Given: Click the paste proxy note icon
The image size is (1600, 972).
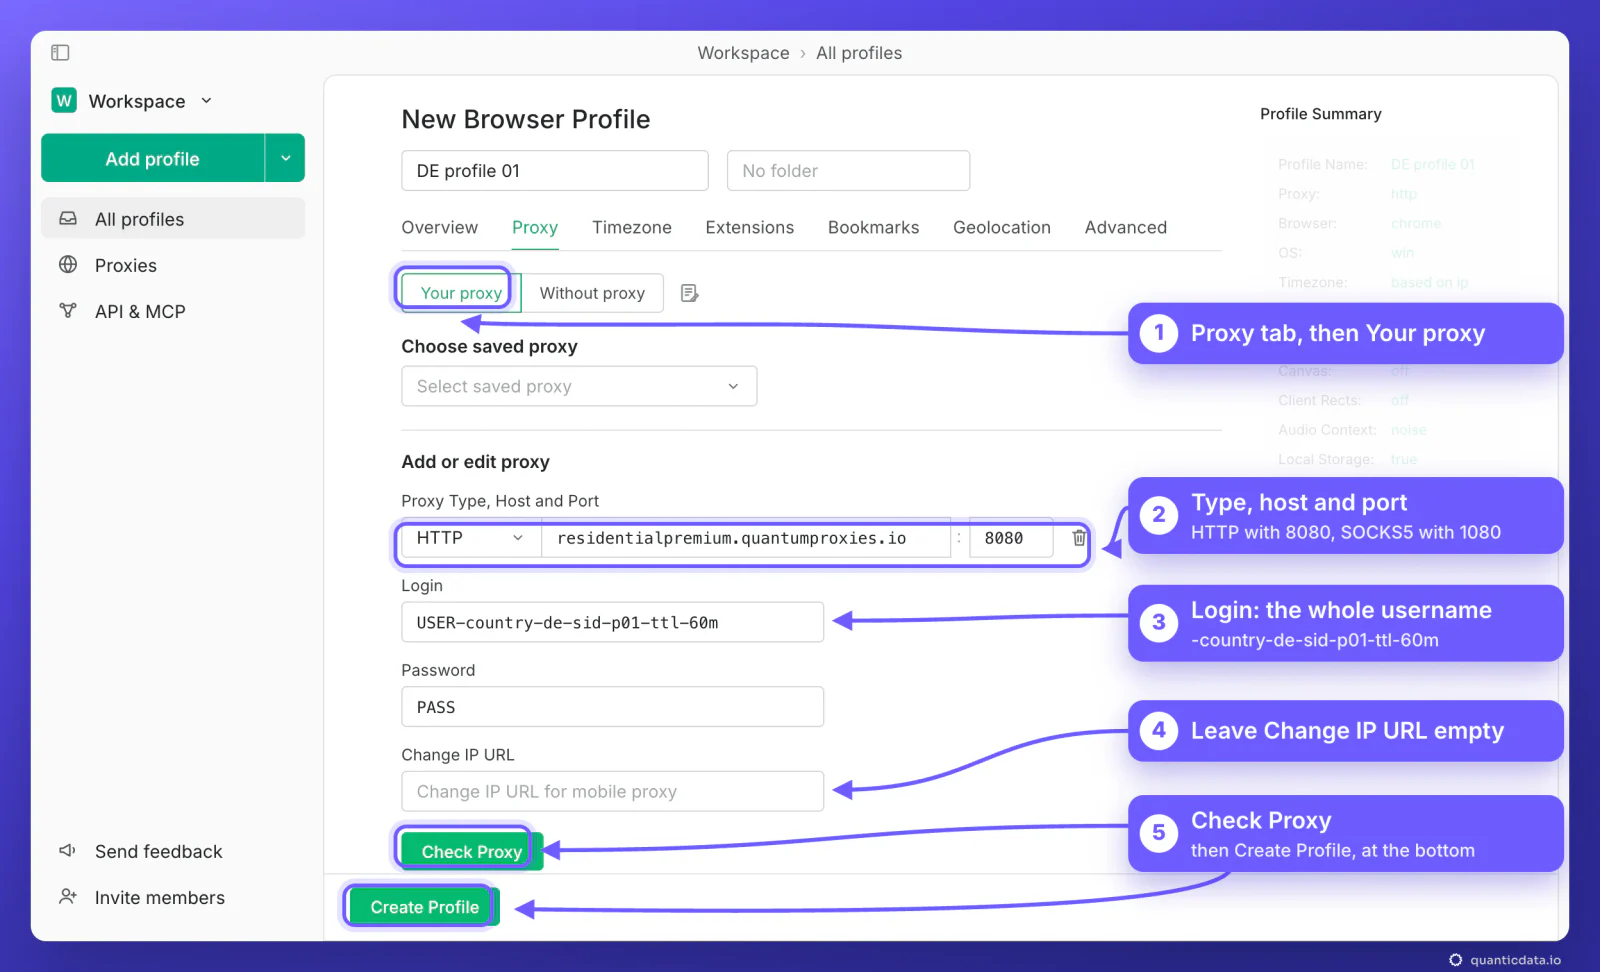Looking at the screenshot, I should pyautogui.click(x=690, y=293).
